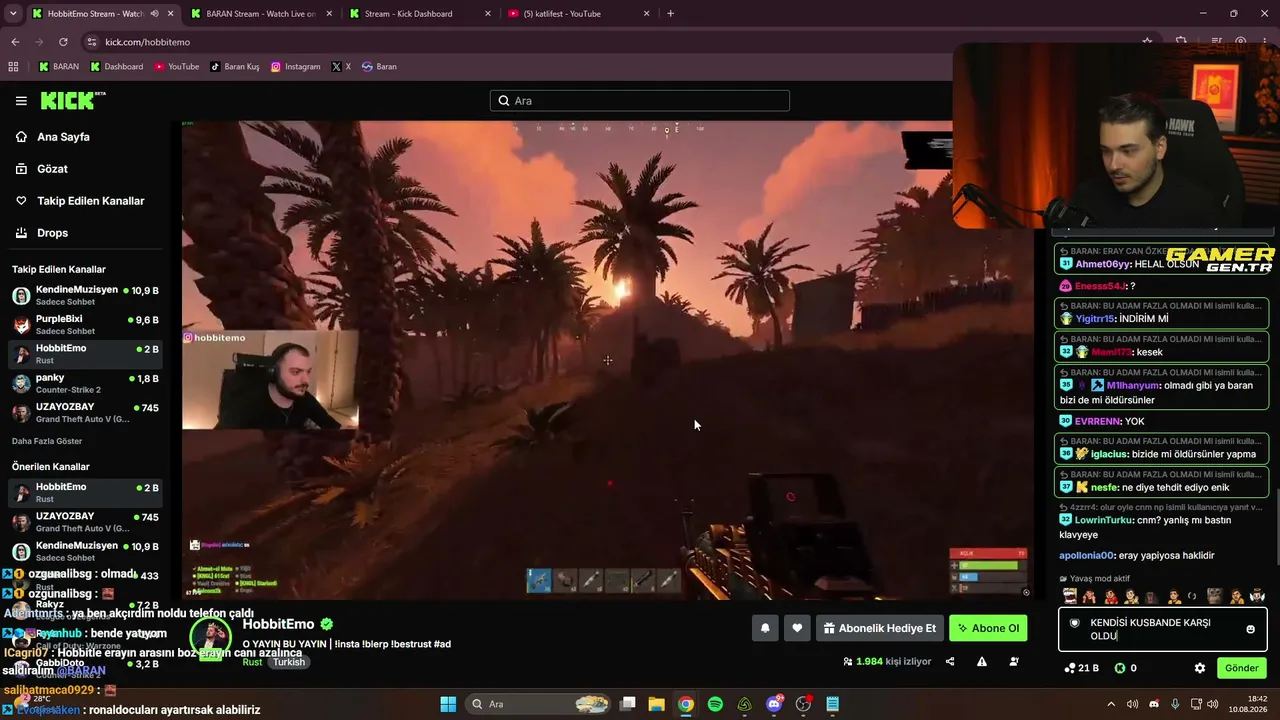Image resolution: width=1280 pixels, height=720 pixels.
Task: Open Spotify from taskbar
Action: 715,704
